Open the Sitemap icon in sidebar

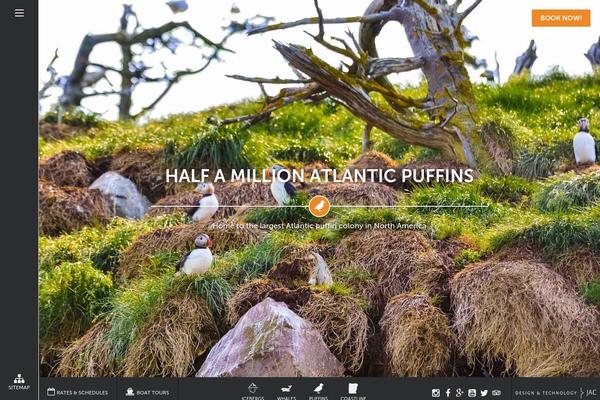(x=19, y=382)
